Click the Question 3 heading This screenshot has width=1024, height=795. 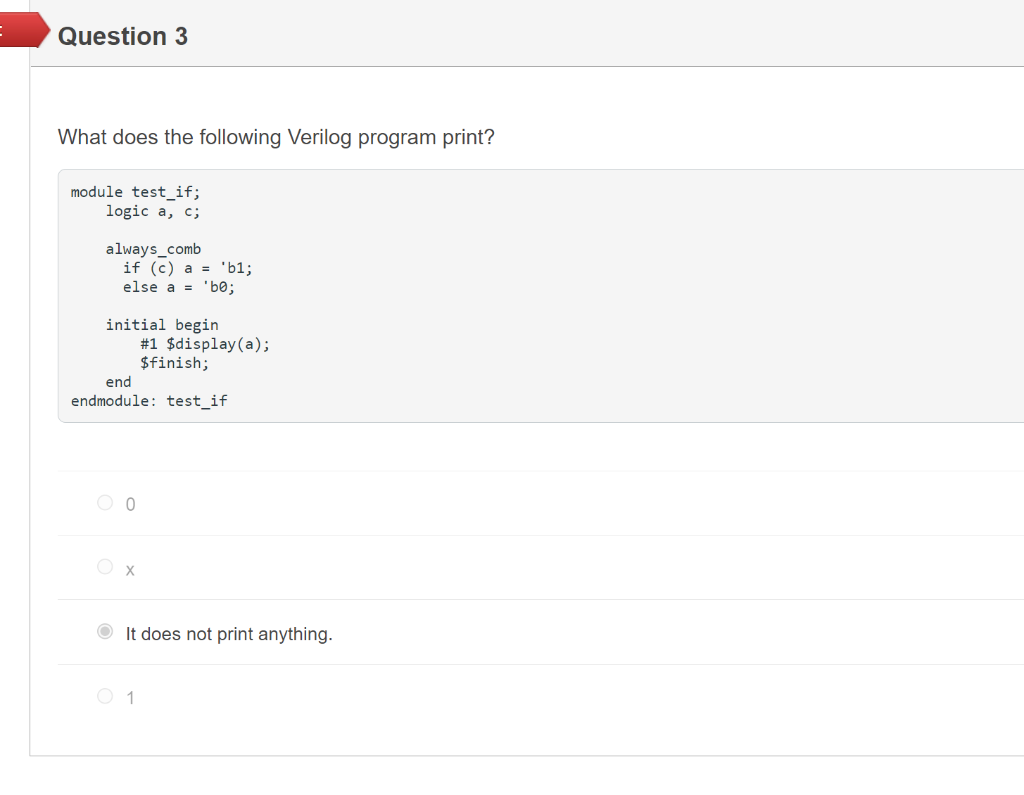click(123, 36)
